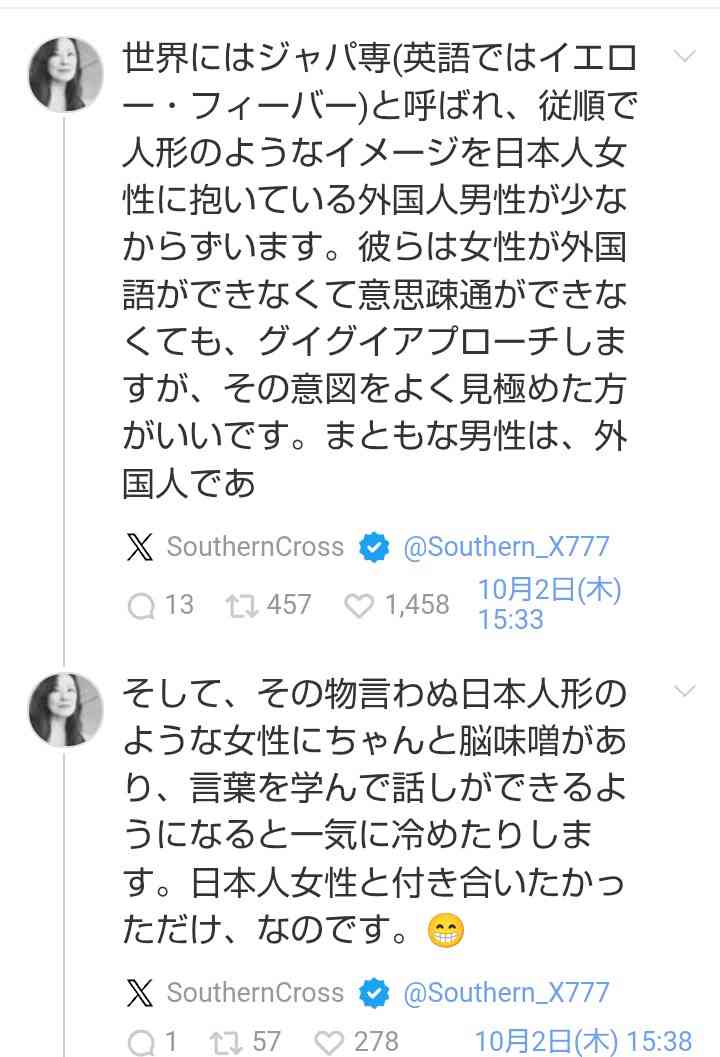This screenshot has width=720, height=1057.
Task: Open @Southern_X777 handle in second tweet
Action: pos(506,992)
